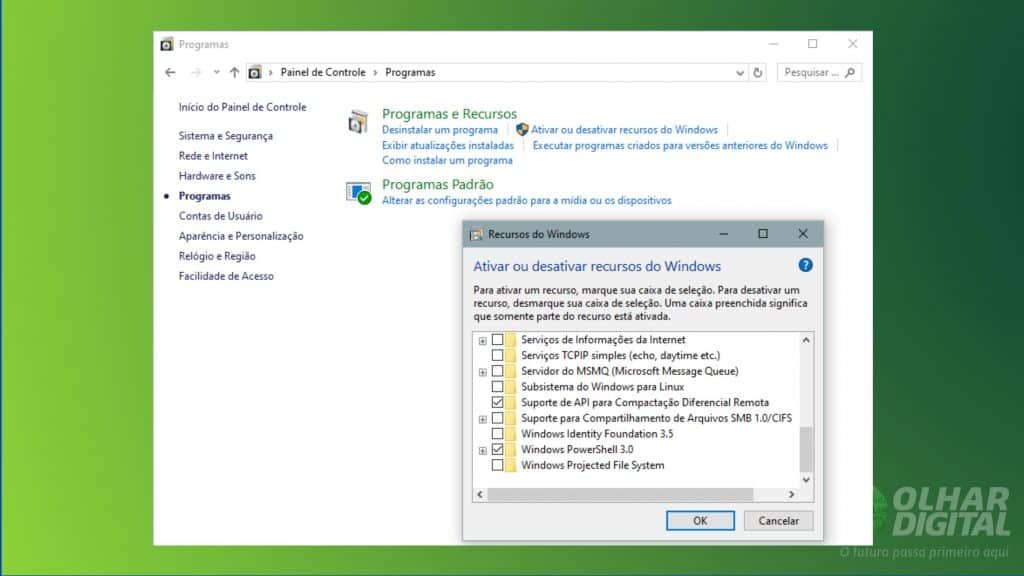The height and width of the screenshot is (576, 1024).
Task: Click Desinstalar um programa link
Action: point(439,130)
